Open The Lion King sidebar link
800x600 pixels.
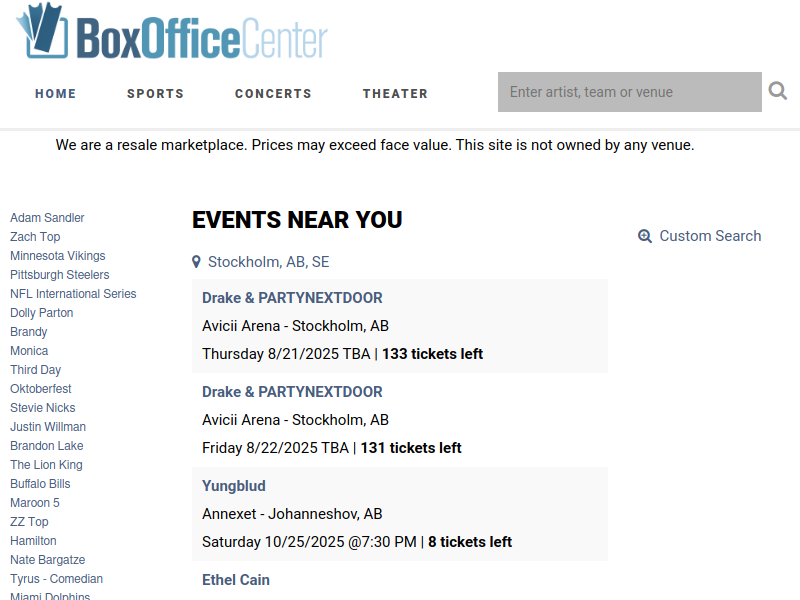click(x=46, y=465)
